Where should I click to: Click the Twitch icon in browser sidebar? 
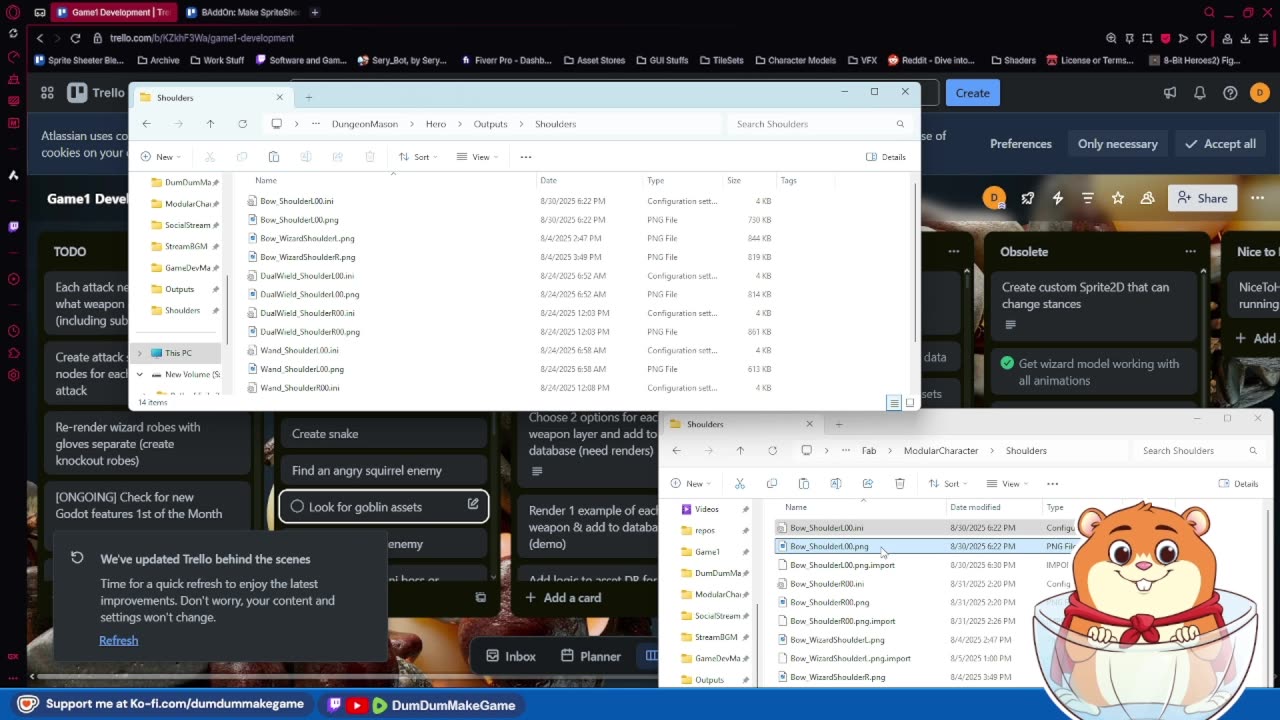pyautogui.click(x=13, y=227)
